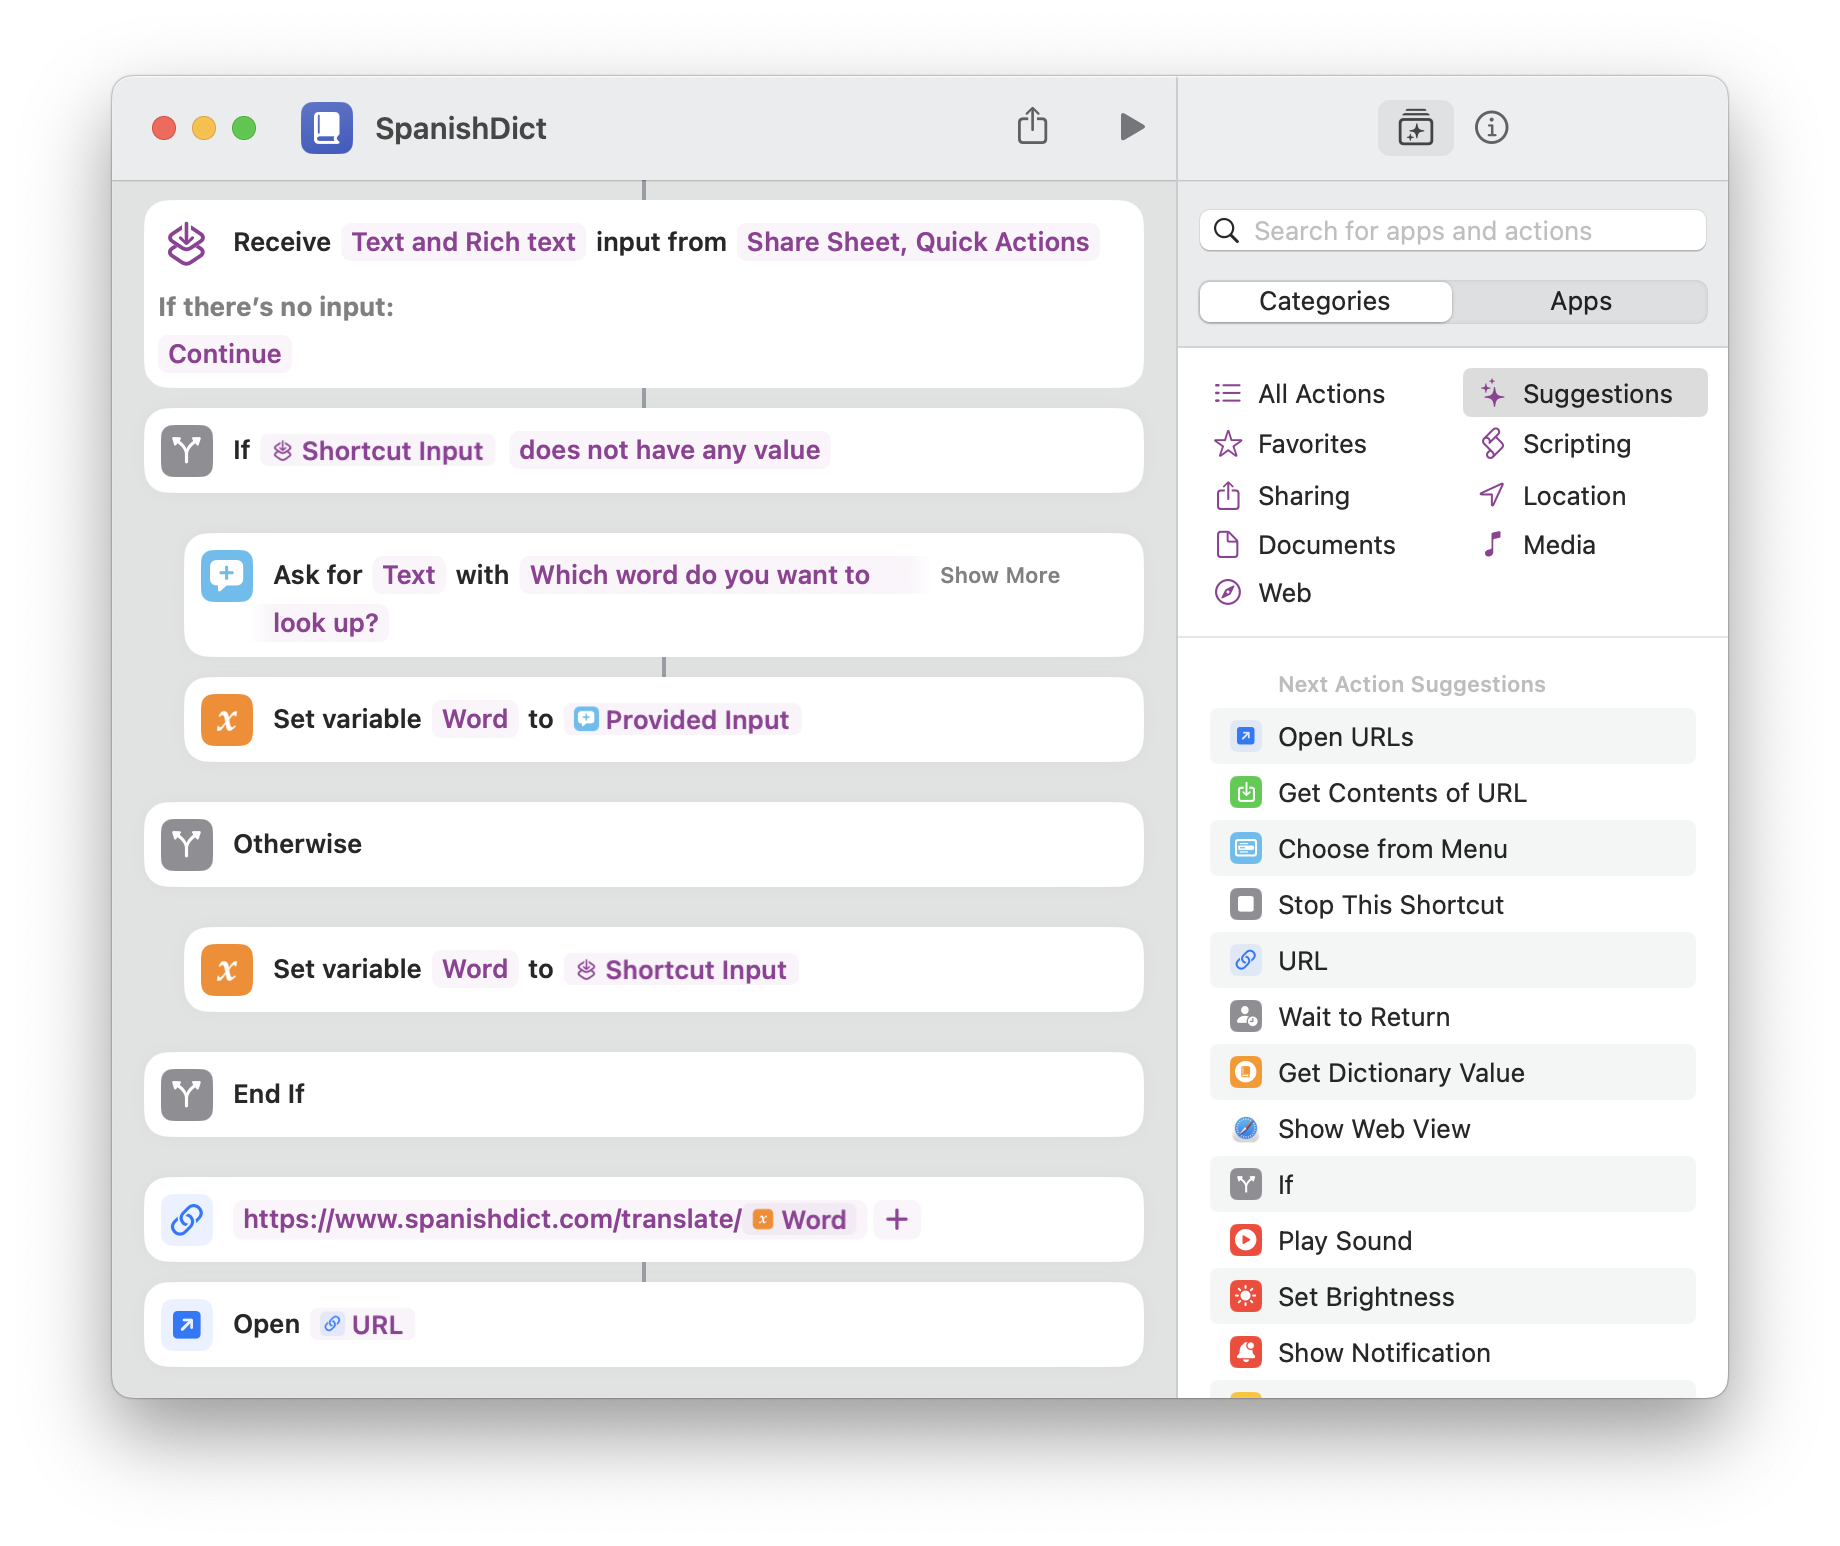Click the Otherwise branch icon

point(187,845)
